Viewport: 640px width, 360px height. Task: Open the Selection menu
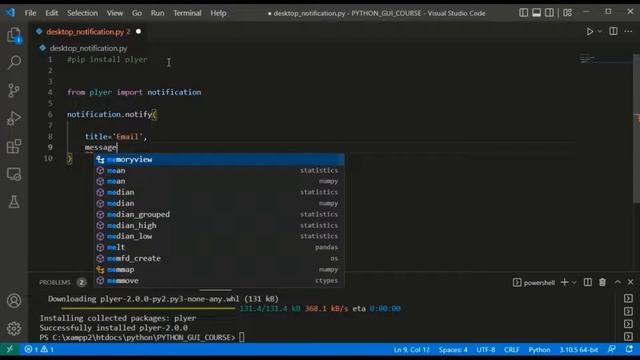point(82,13)
